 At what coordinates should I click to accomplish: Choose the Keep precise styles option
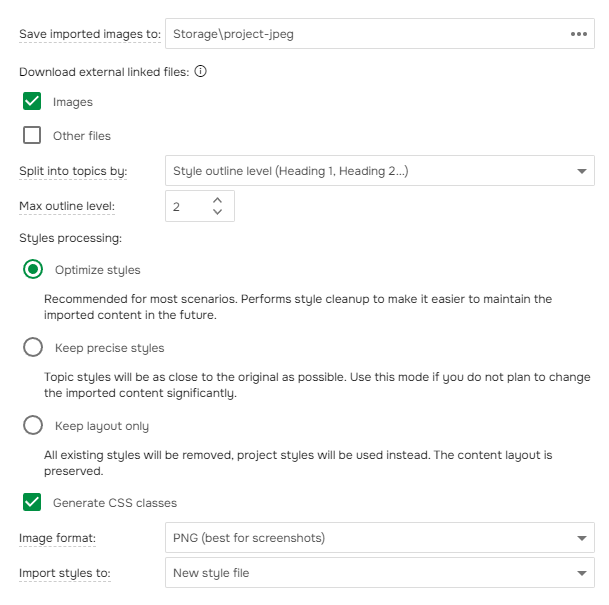[x=33, y=347]
